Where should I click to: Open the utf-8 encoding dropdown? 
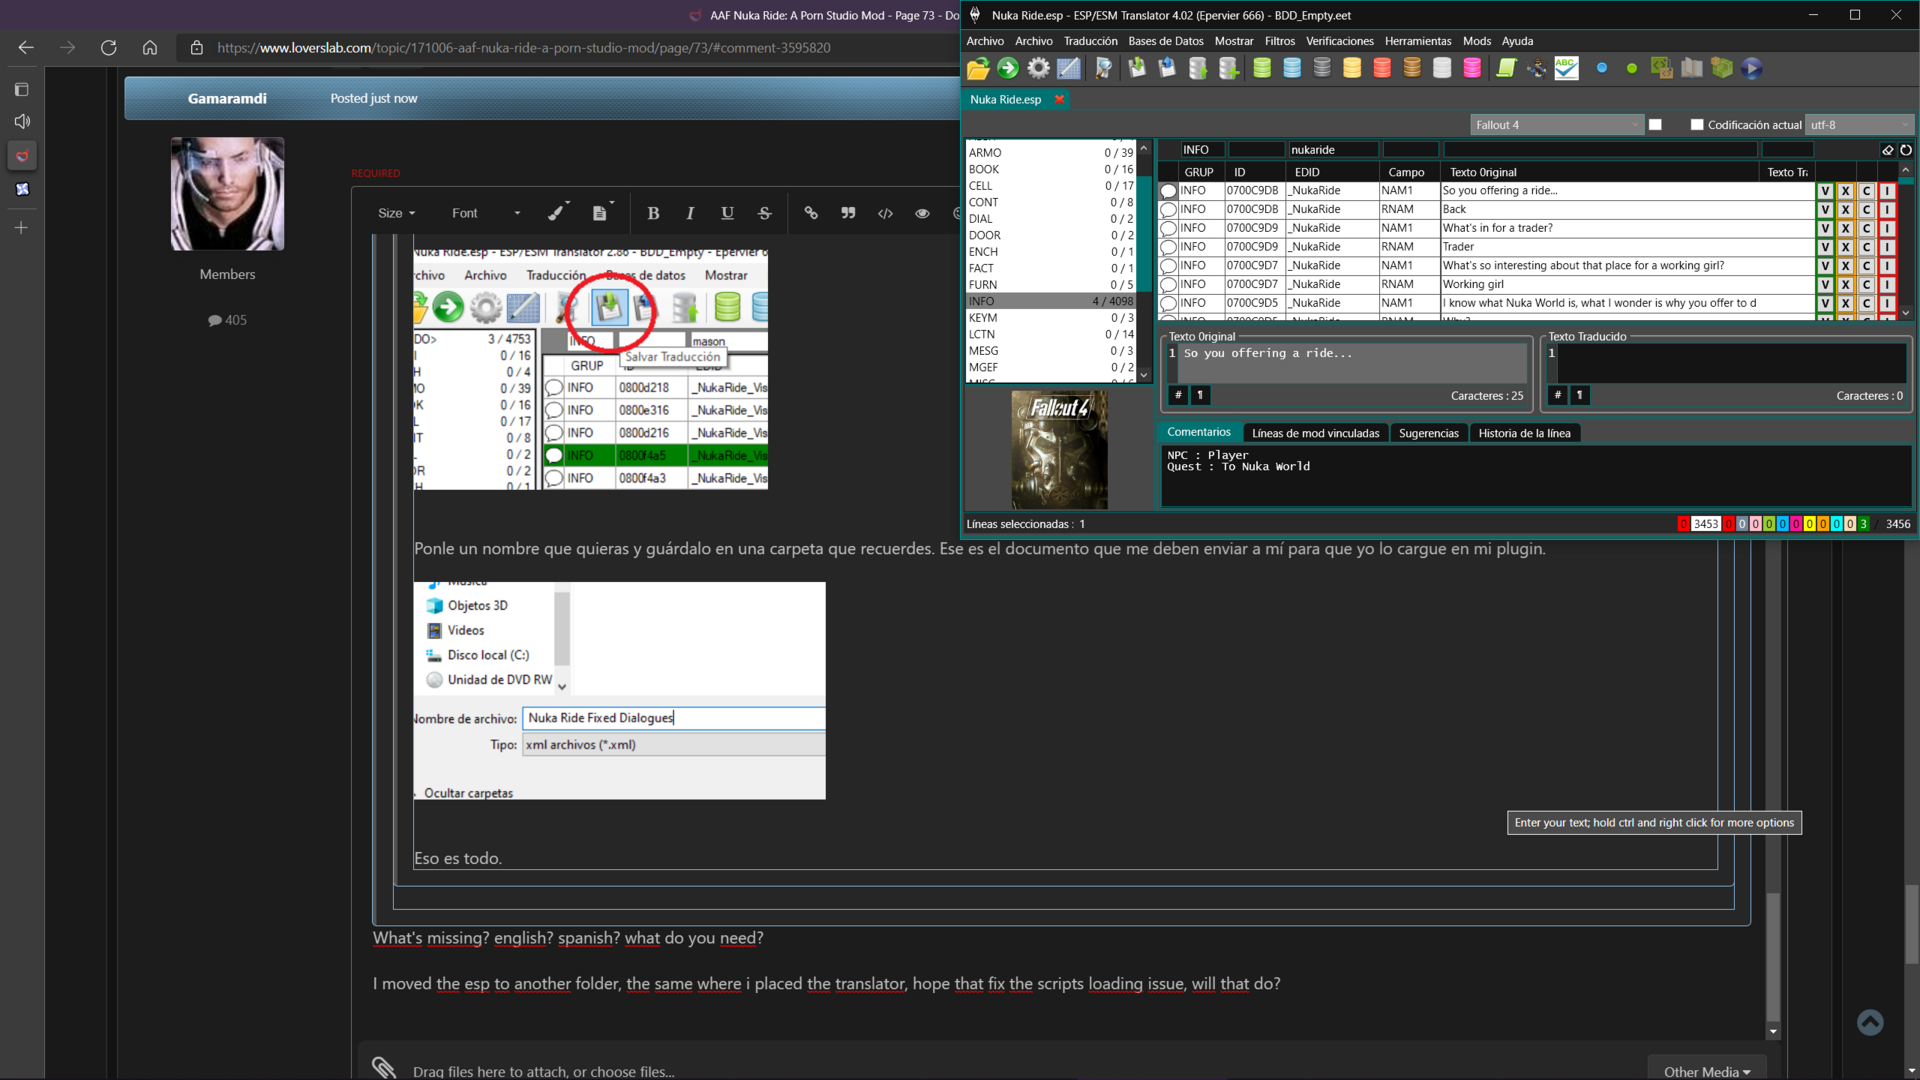click(1859, 125)
